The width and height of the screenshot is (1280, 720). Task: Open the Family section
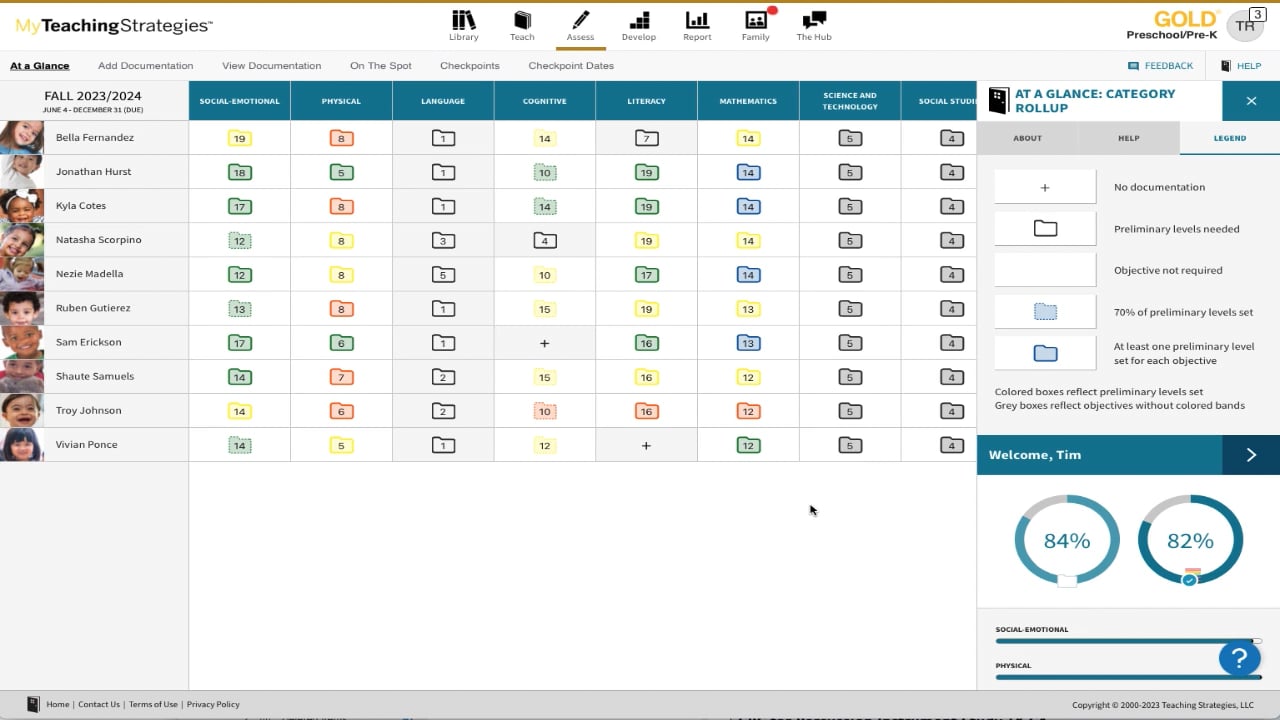[x=756, y=26]
